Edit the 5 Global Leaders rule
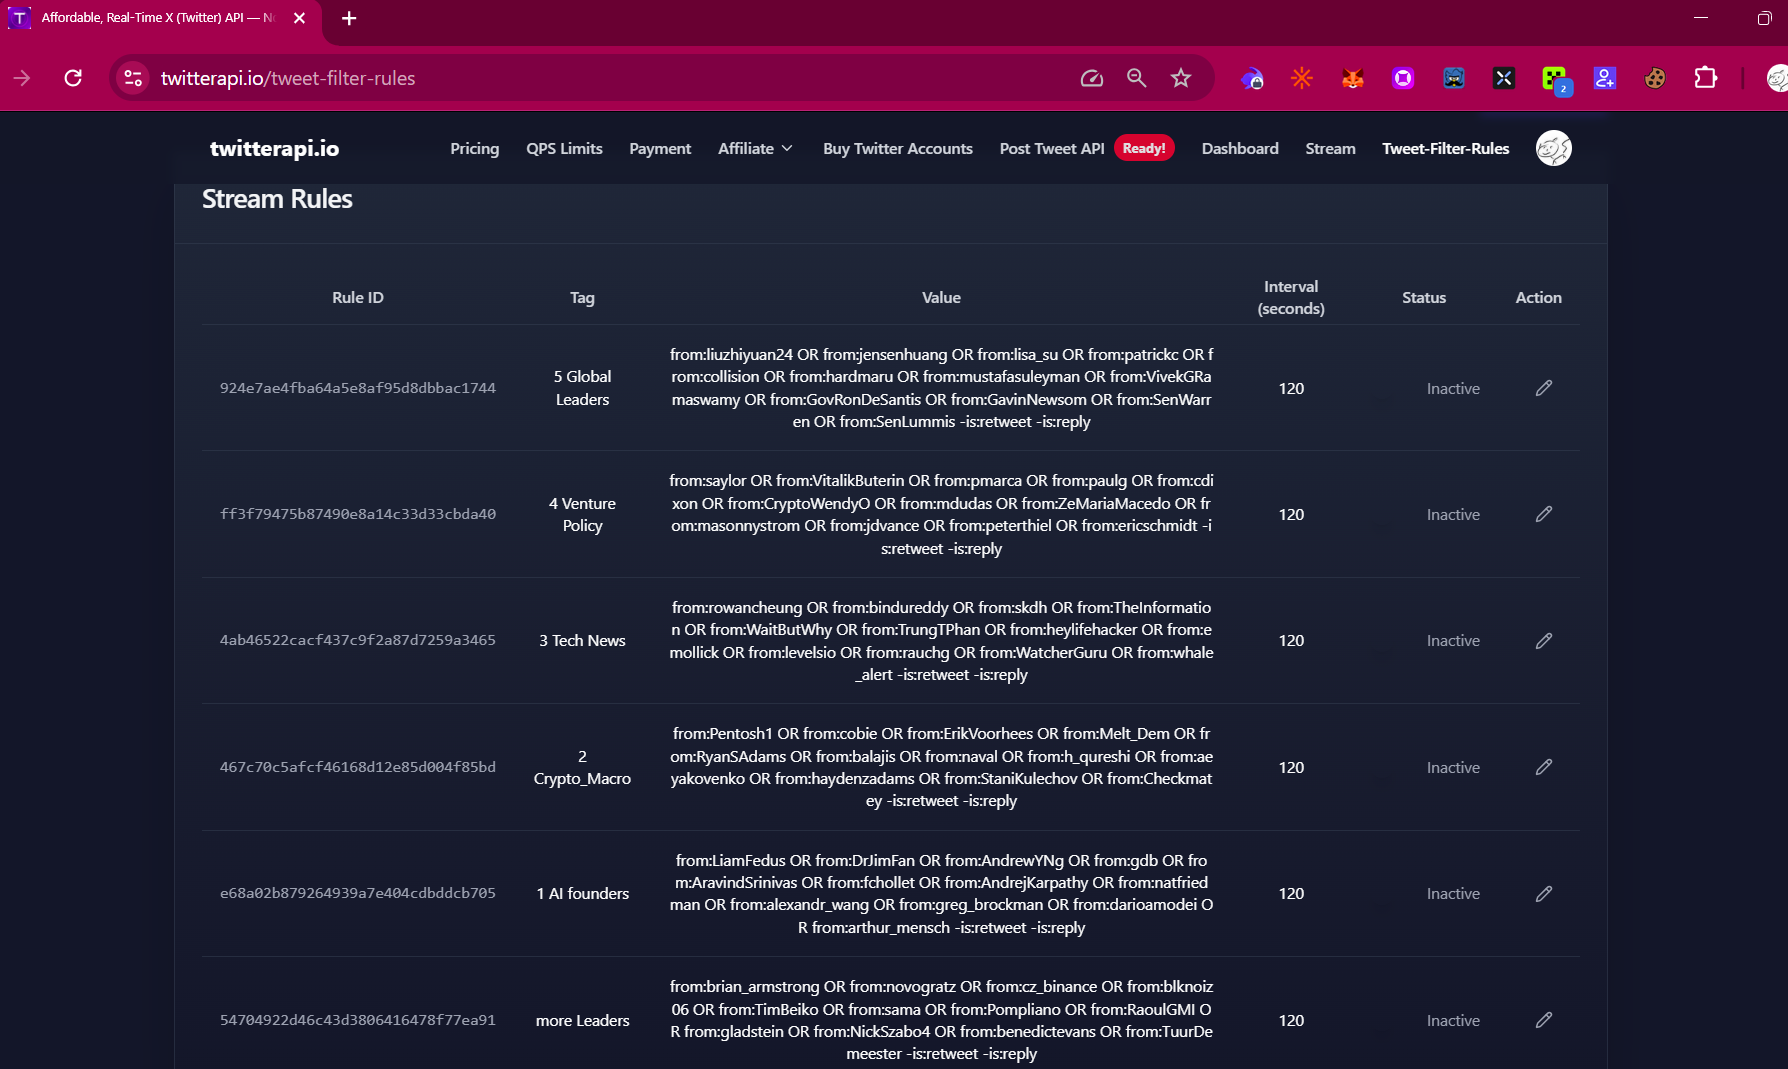 1544,388
